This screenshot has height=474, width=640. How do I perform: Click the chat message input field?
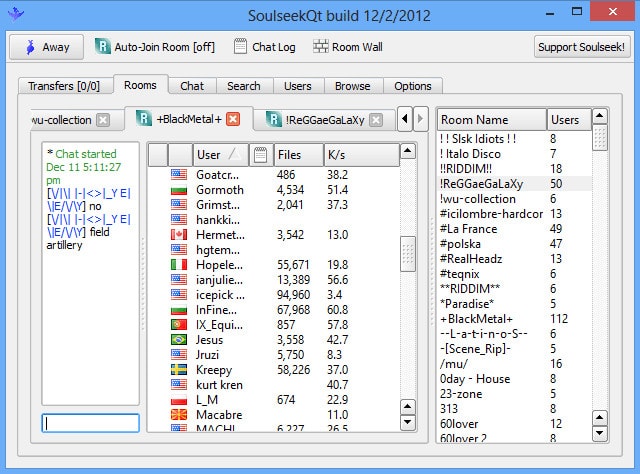coord(91,423)
